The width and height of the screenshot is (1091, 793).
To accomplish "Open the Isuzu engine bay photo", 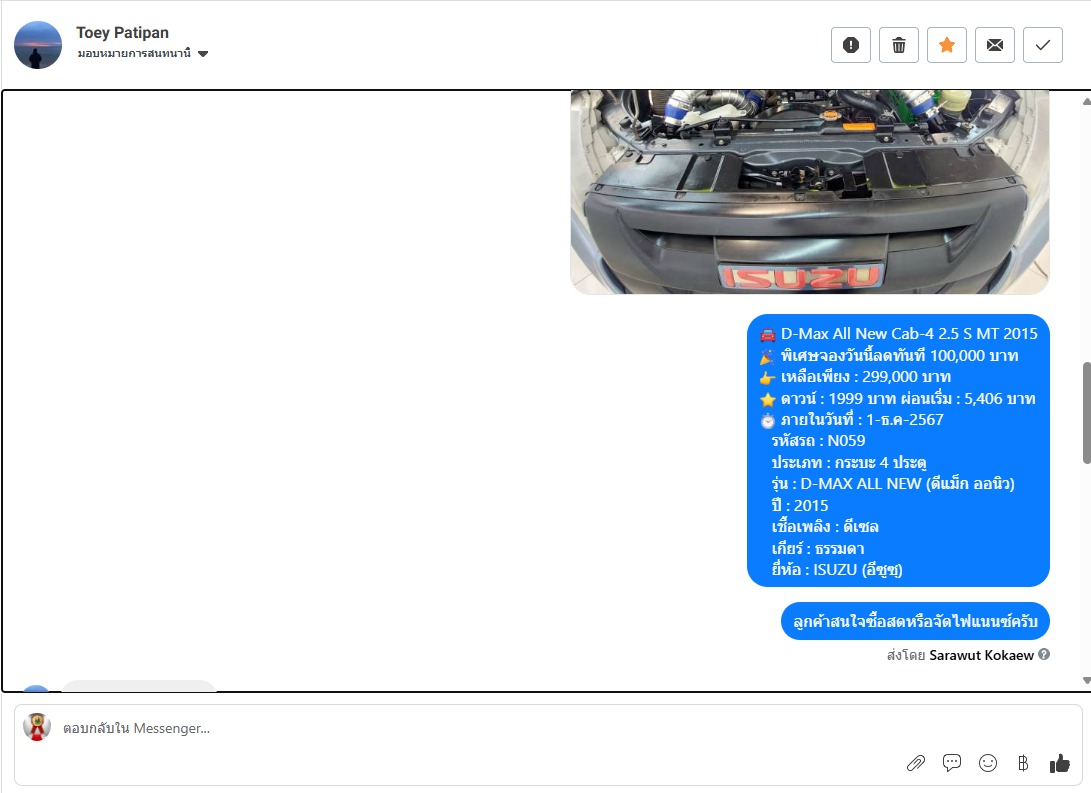I will pos(809,192).
